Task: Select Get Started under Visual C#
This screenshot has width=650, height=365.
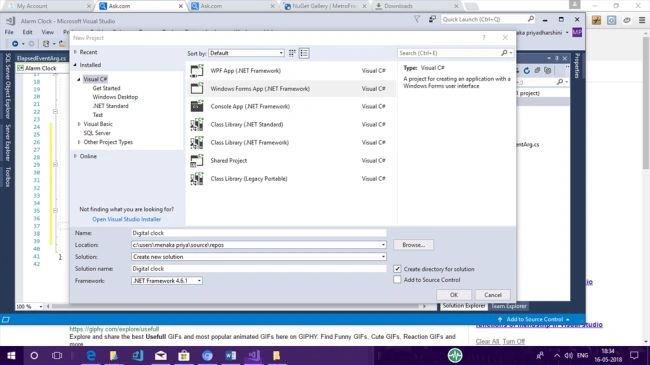Action: [x=107, y=88]
